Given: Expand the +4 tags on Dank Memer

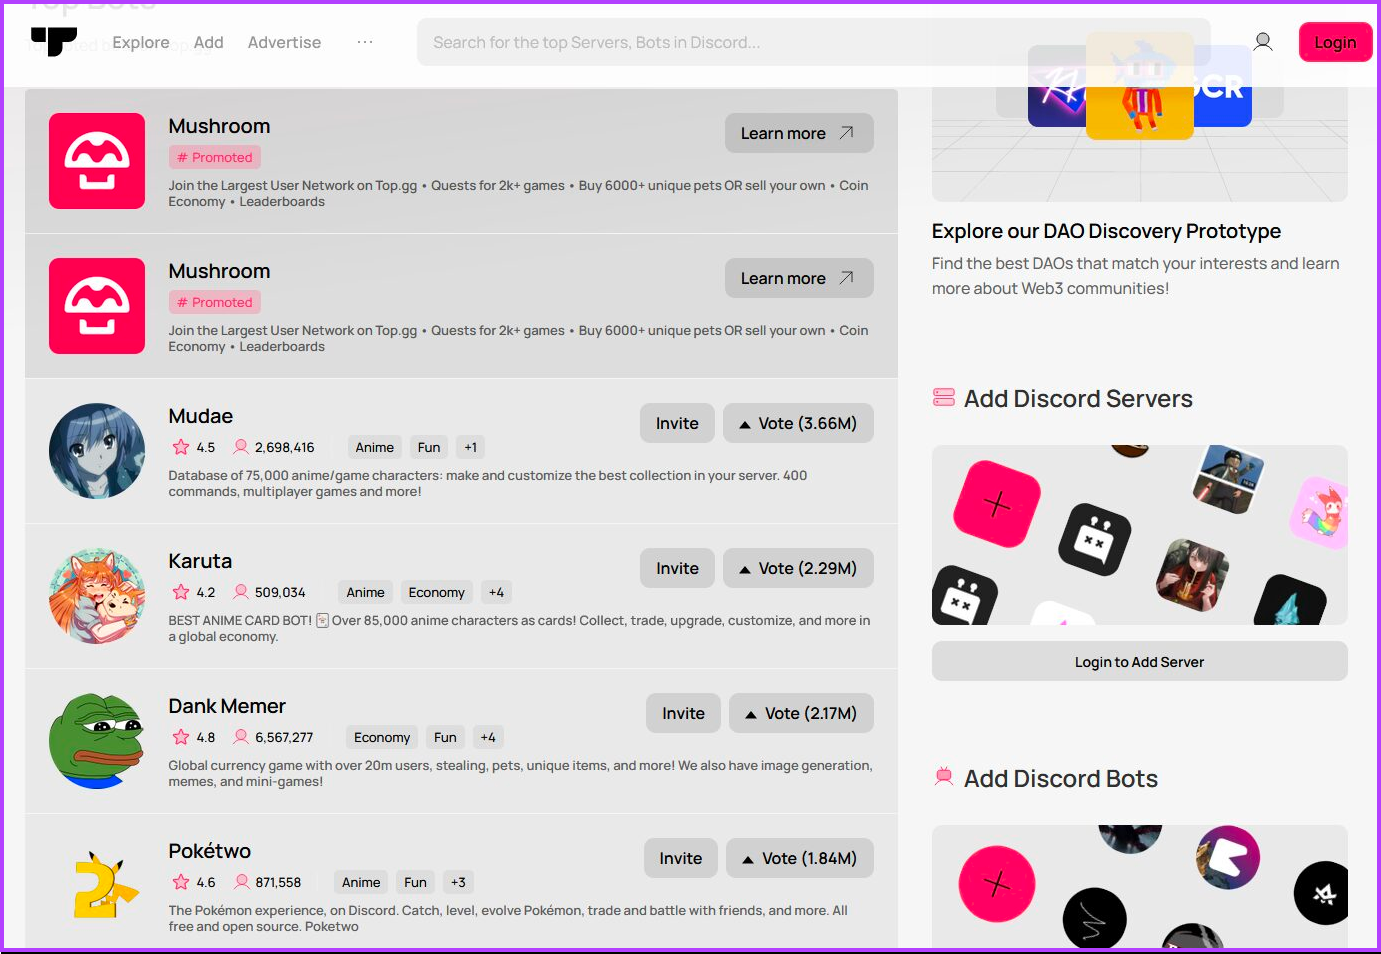Looking at the screenshot, I should (x=488, y=737).
